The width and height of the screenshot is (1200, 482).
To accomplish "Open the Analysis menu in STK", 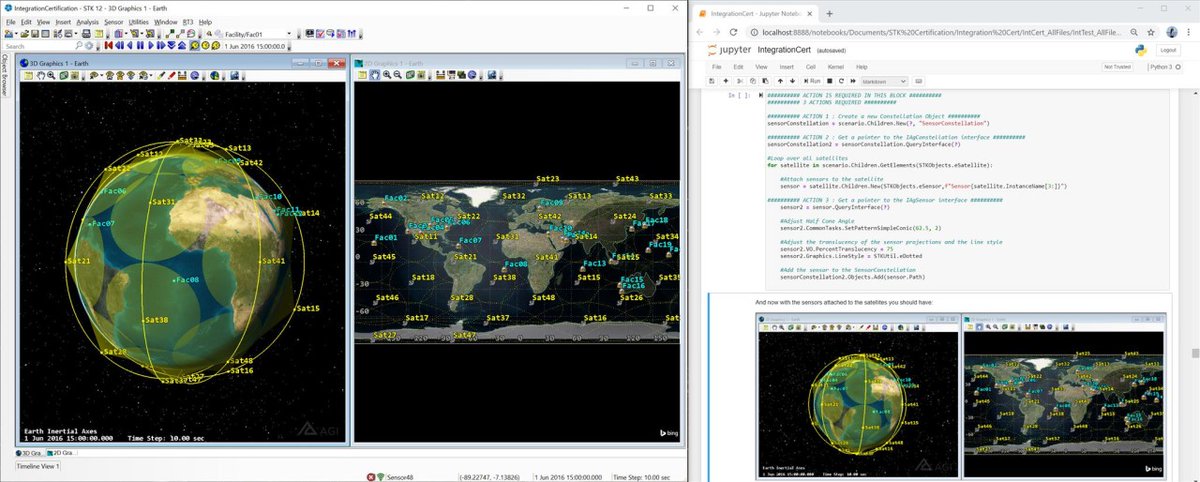I will [x=87, y=22].
